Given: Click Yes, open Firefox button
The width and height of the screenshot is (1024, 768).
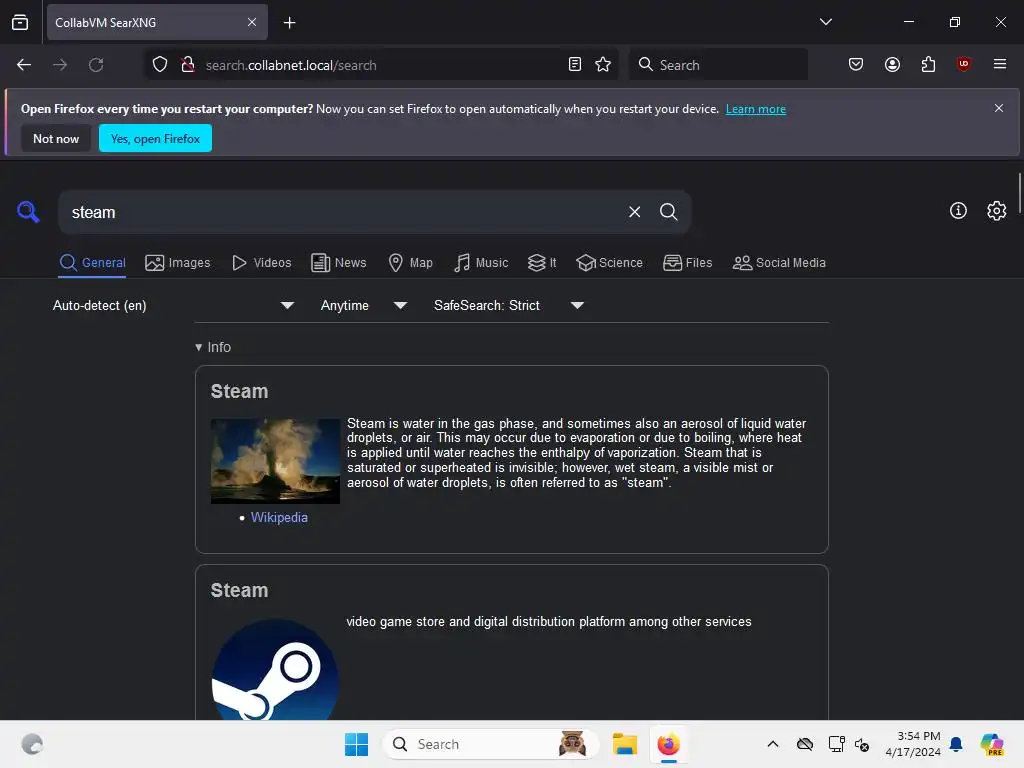Looking at the screenshot, I should click(155, 138).
